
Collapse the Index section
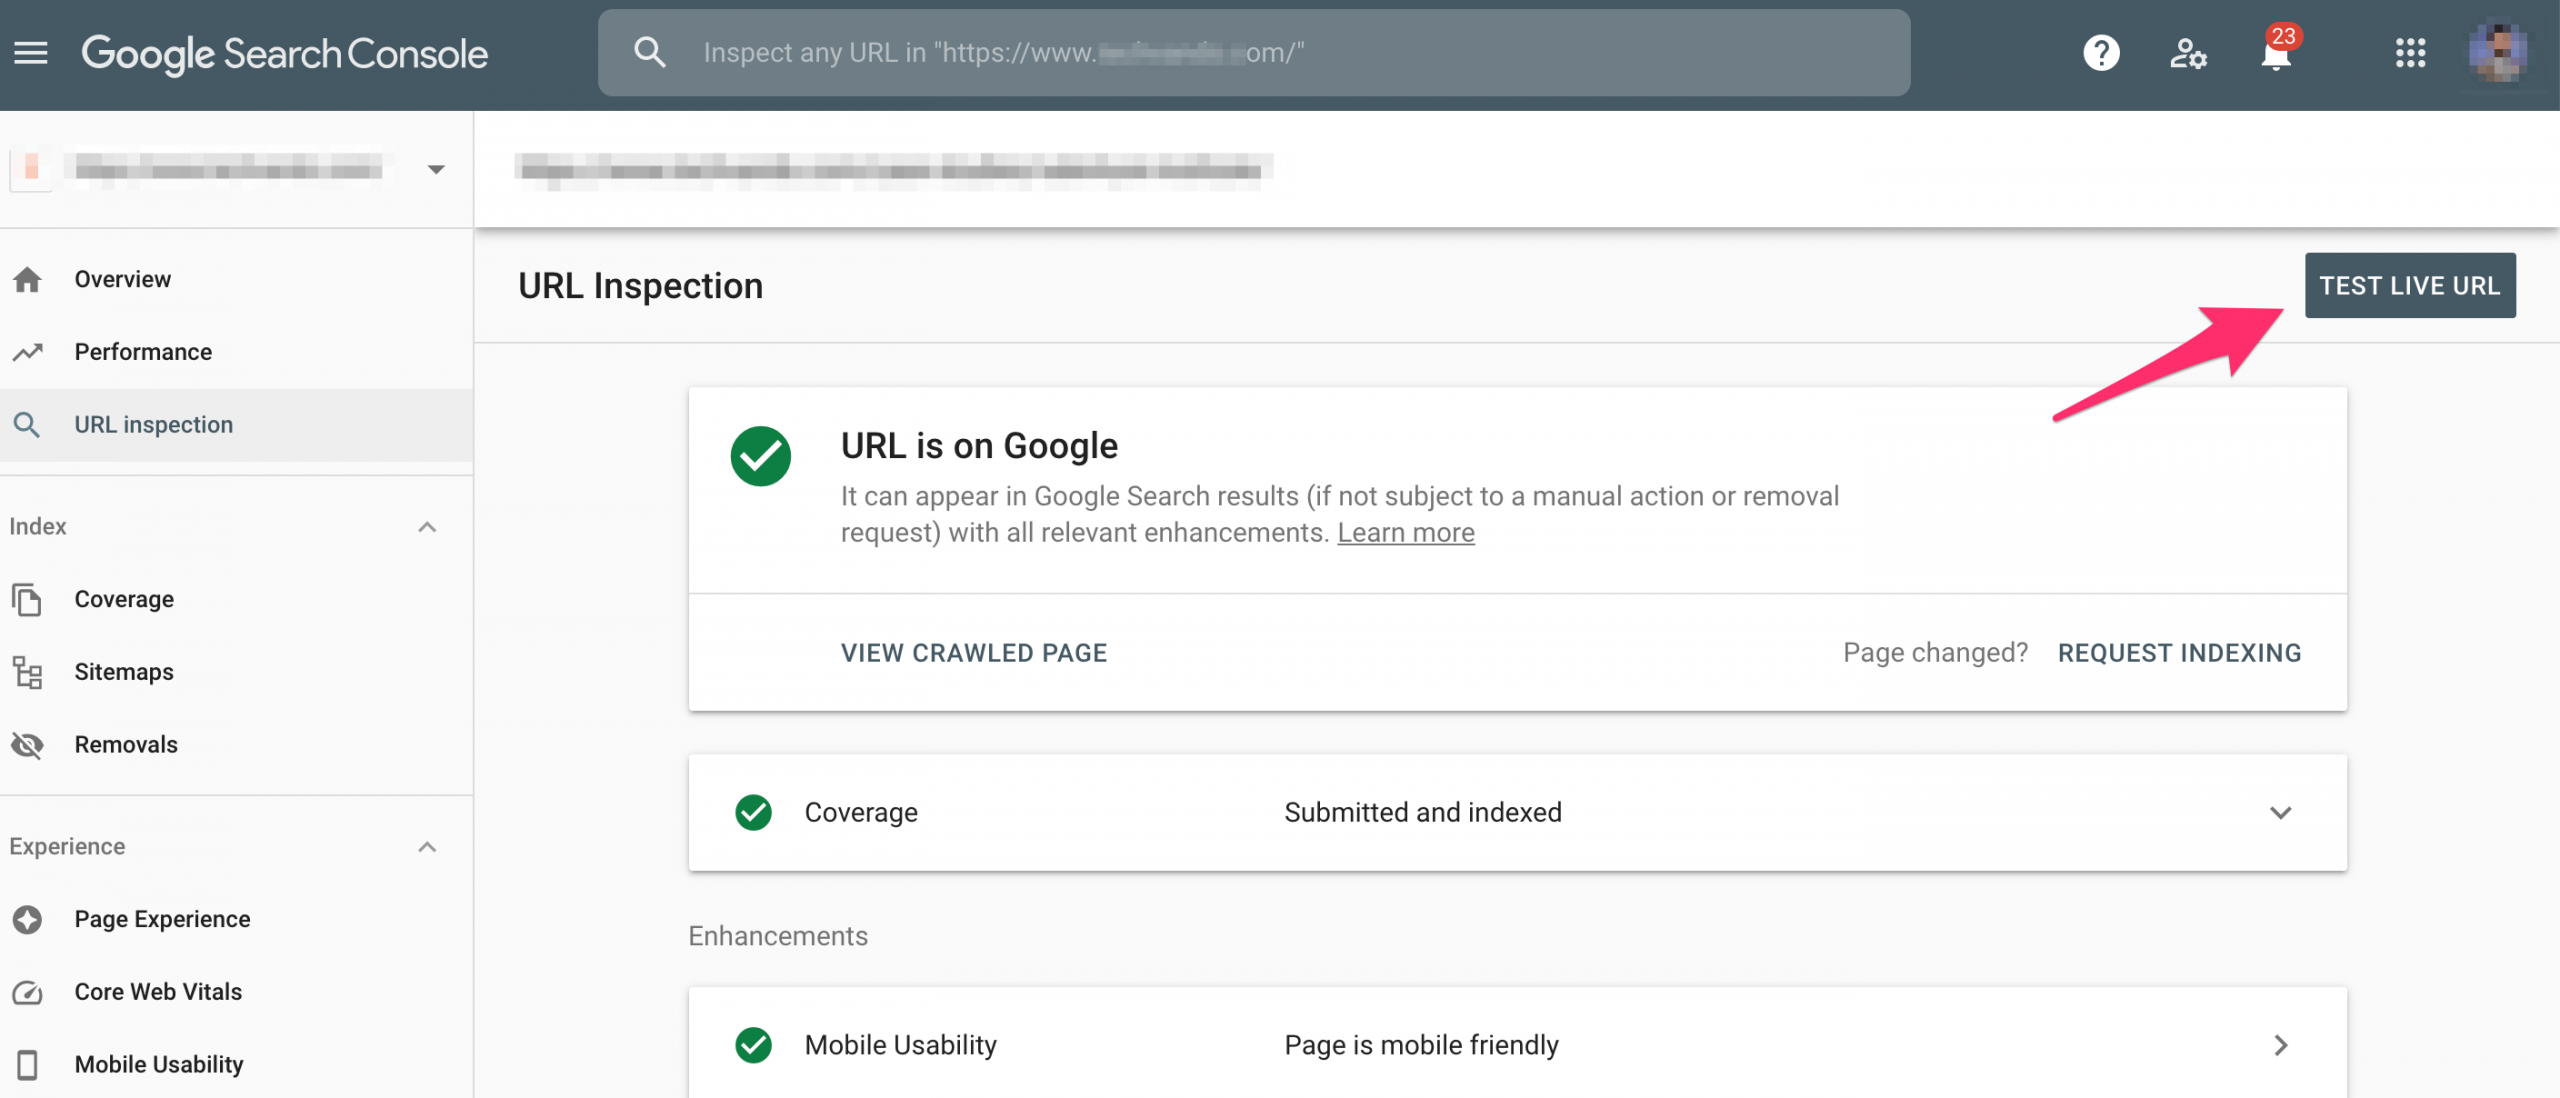click(x=427, y=527)
